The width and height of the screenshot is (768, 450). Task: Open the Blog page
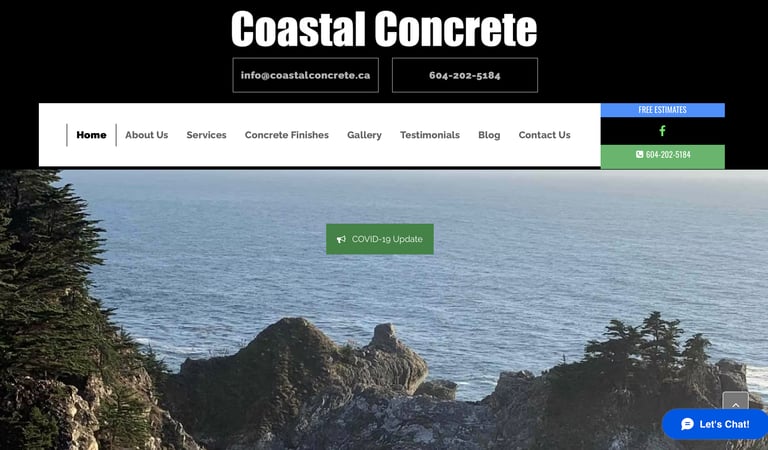click(489, 135)
